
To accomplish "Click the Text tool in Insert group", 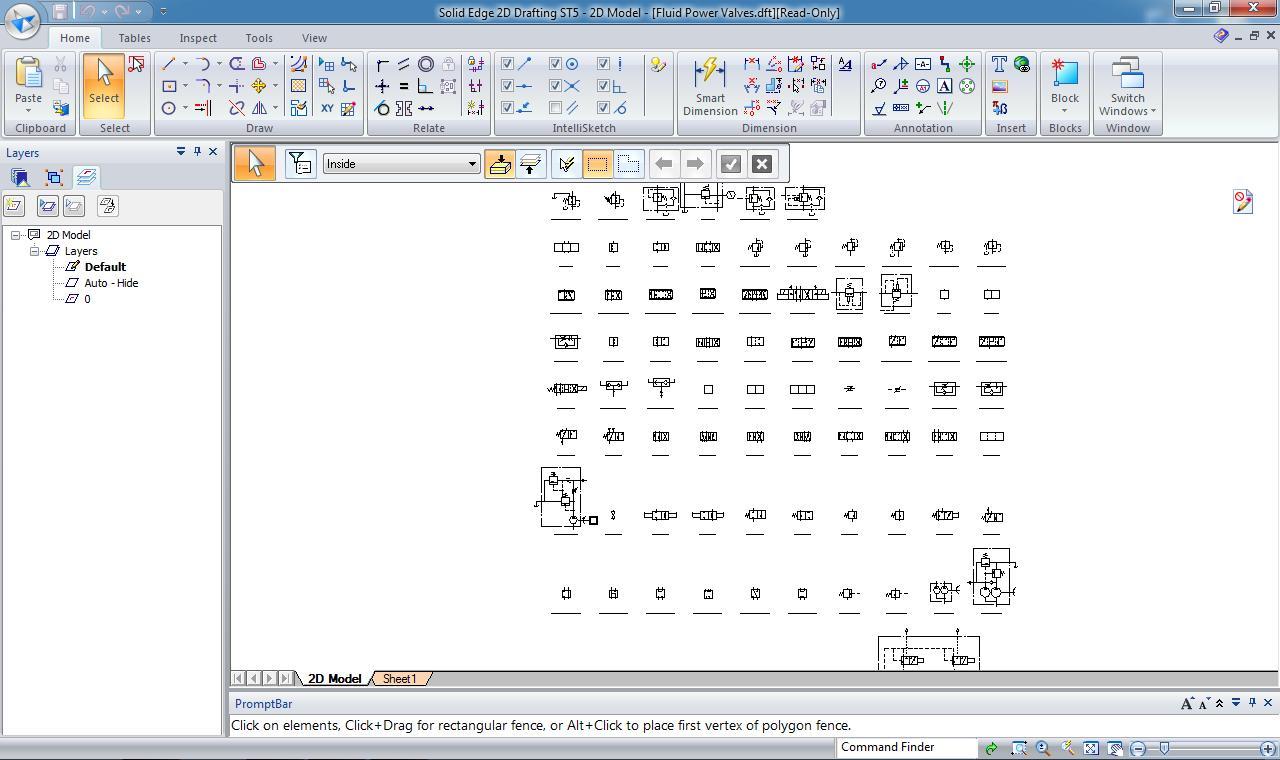I will [999, 64].
